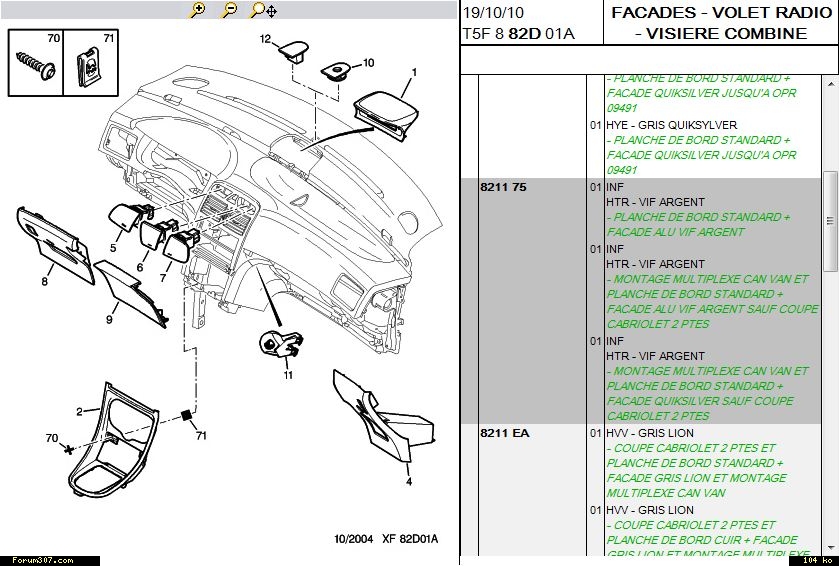
Task: Click the parts list vertical scrollbar thumb
Action: (x=830, y=220)
